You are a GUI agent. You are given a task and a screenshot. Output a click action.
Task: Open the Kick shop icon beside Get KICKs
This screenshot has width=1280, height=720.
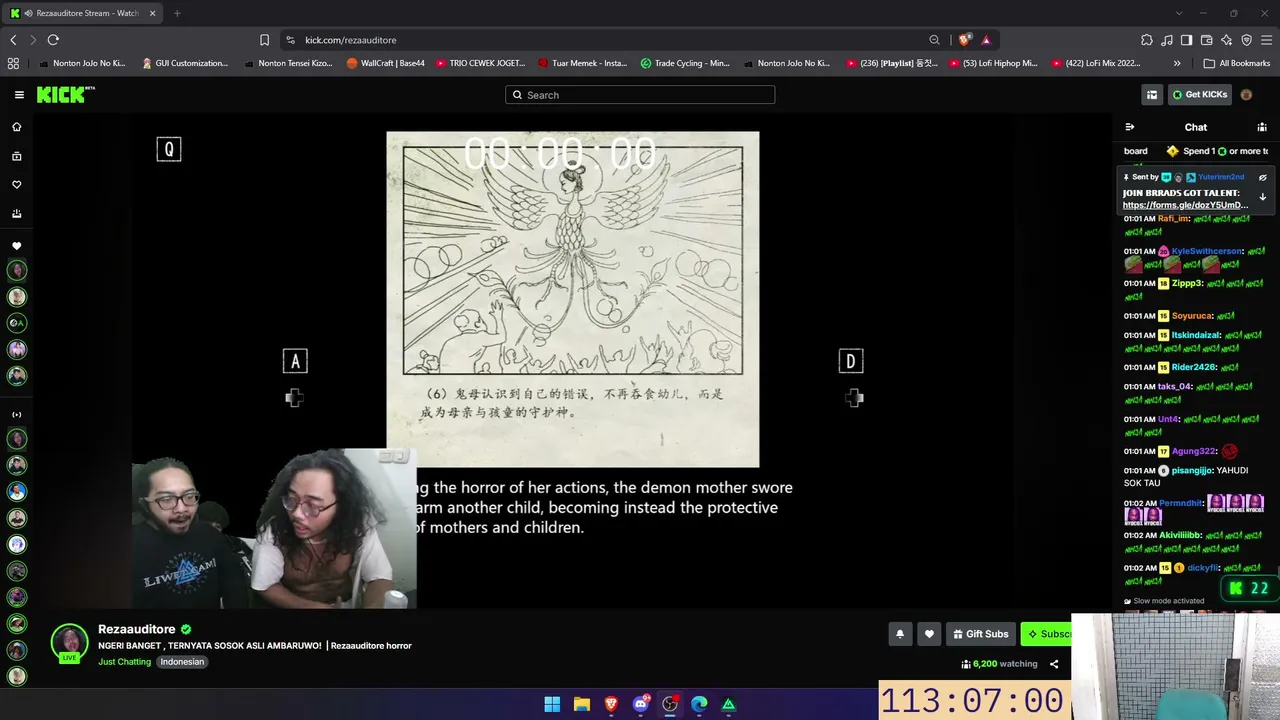(1152, 95)
